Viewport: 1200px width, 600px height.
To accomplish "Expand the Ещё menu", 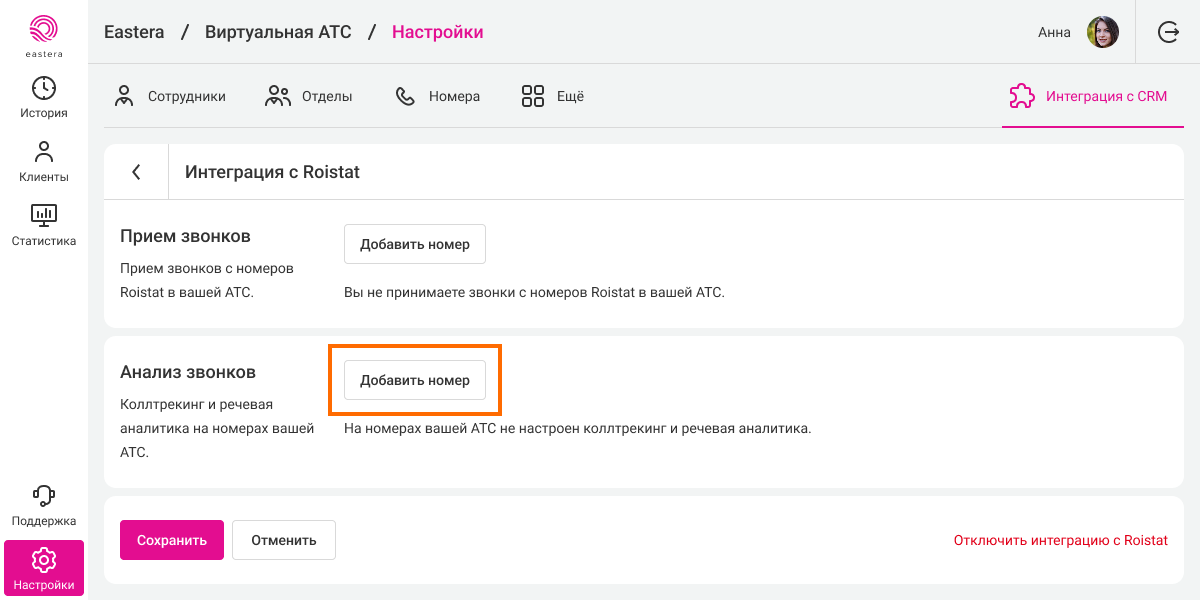I will point(553,96).
